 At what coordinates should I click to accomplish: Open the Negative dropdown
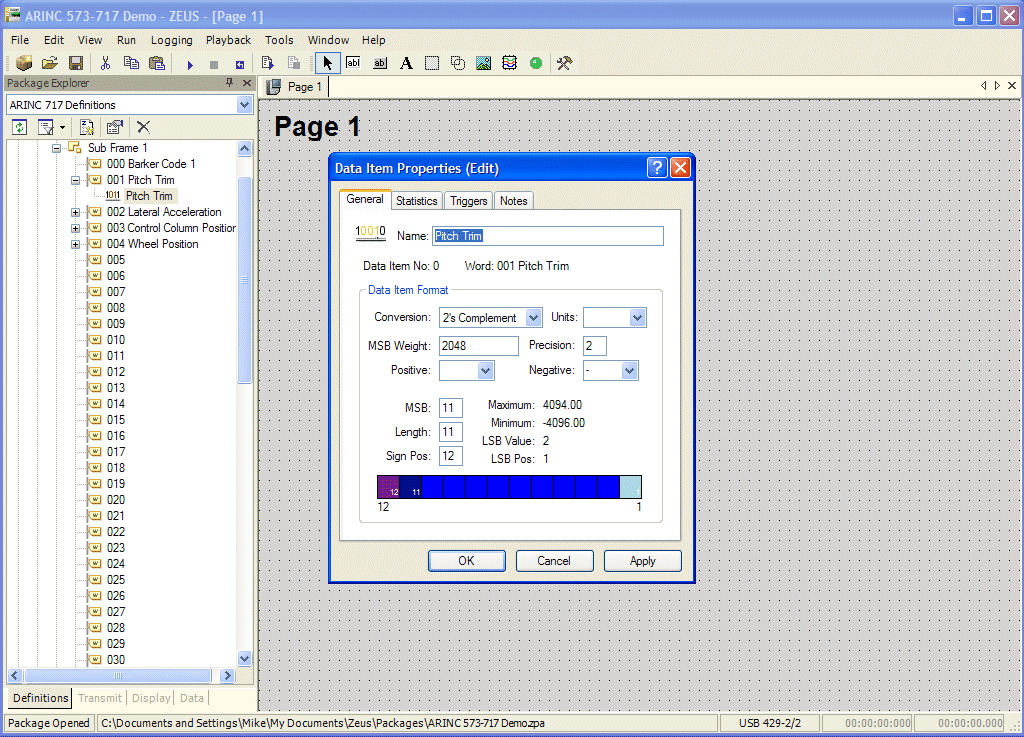point(629,371)
